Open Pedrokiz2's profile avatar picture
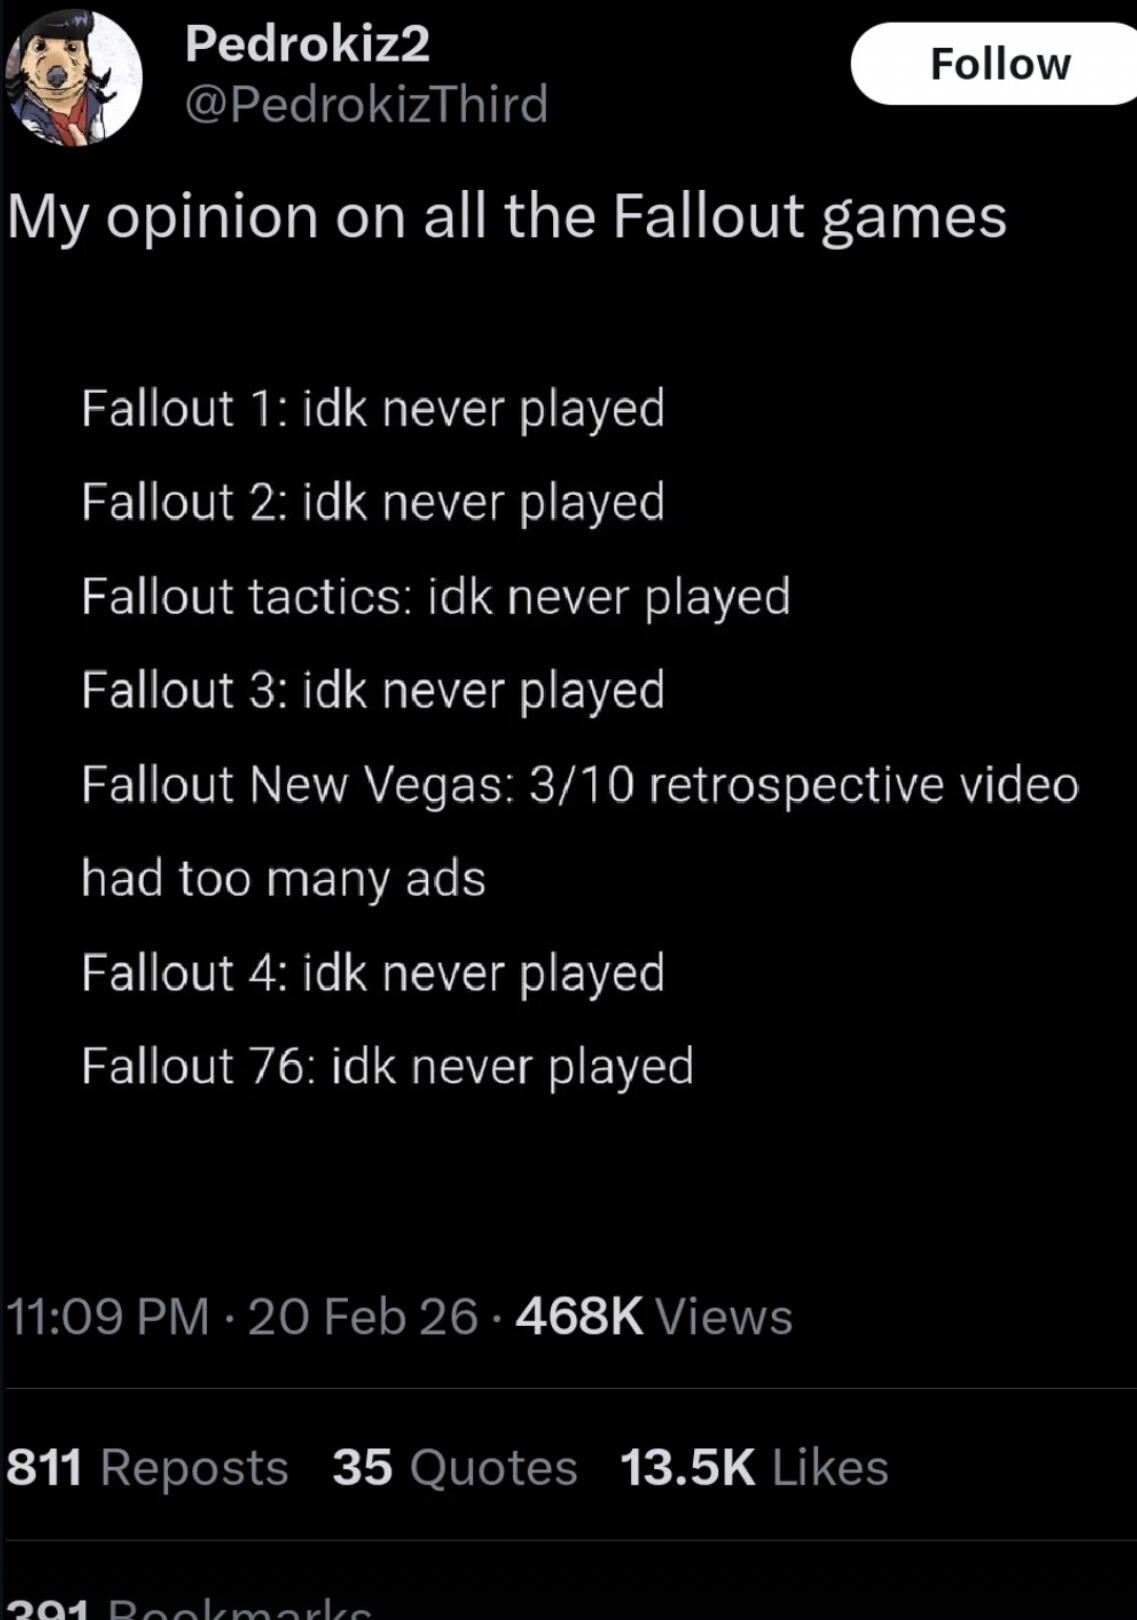 [x=72, y=78]
